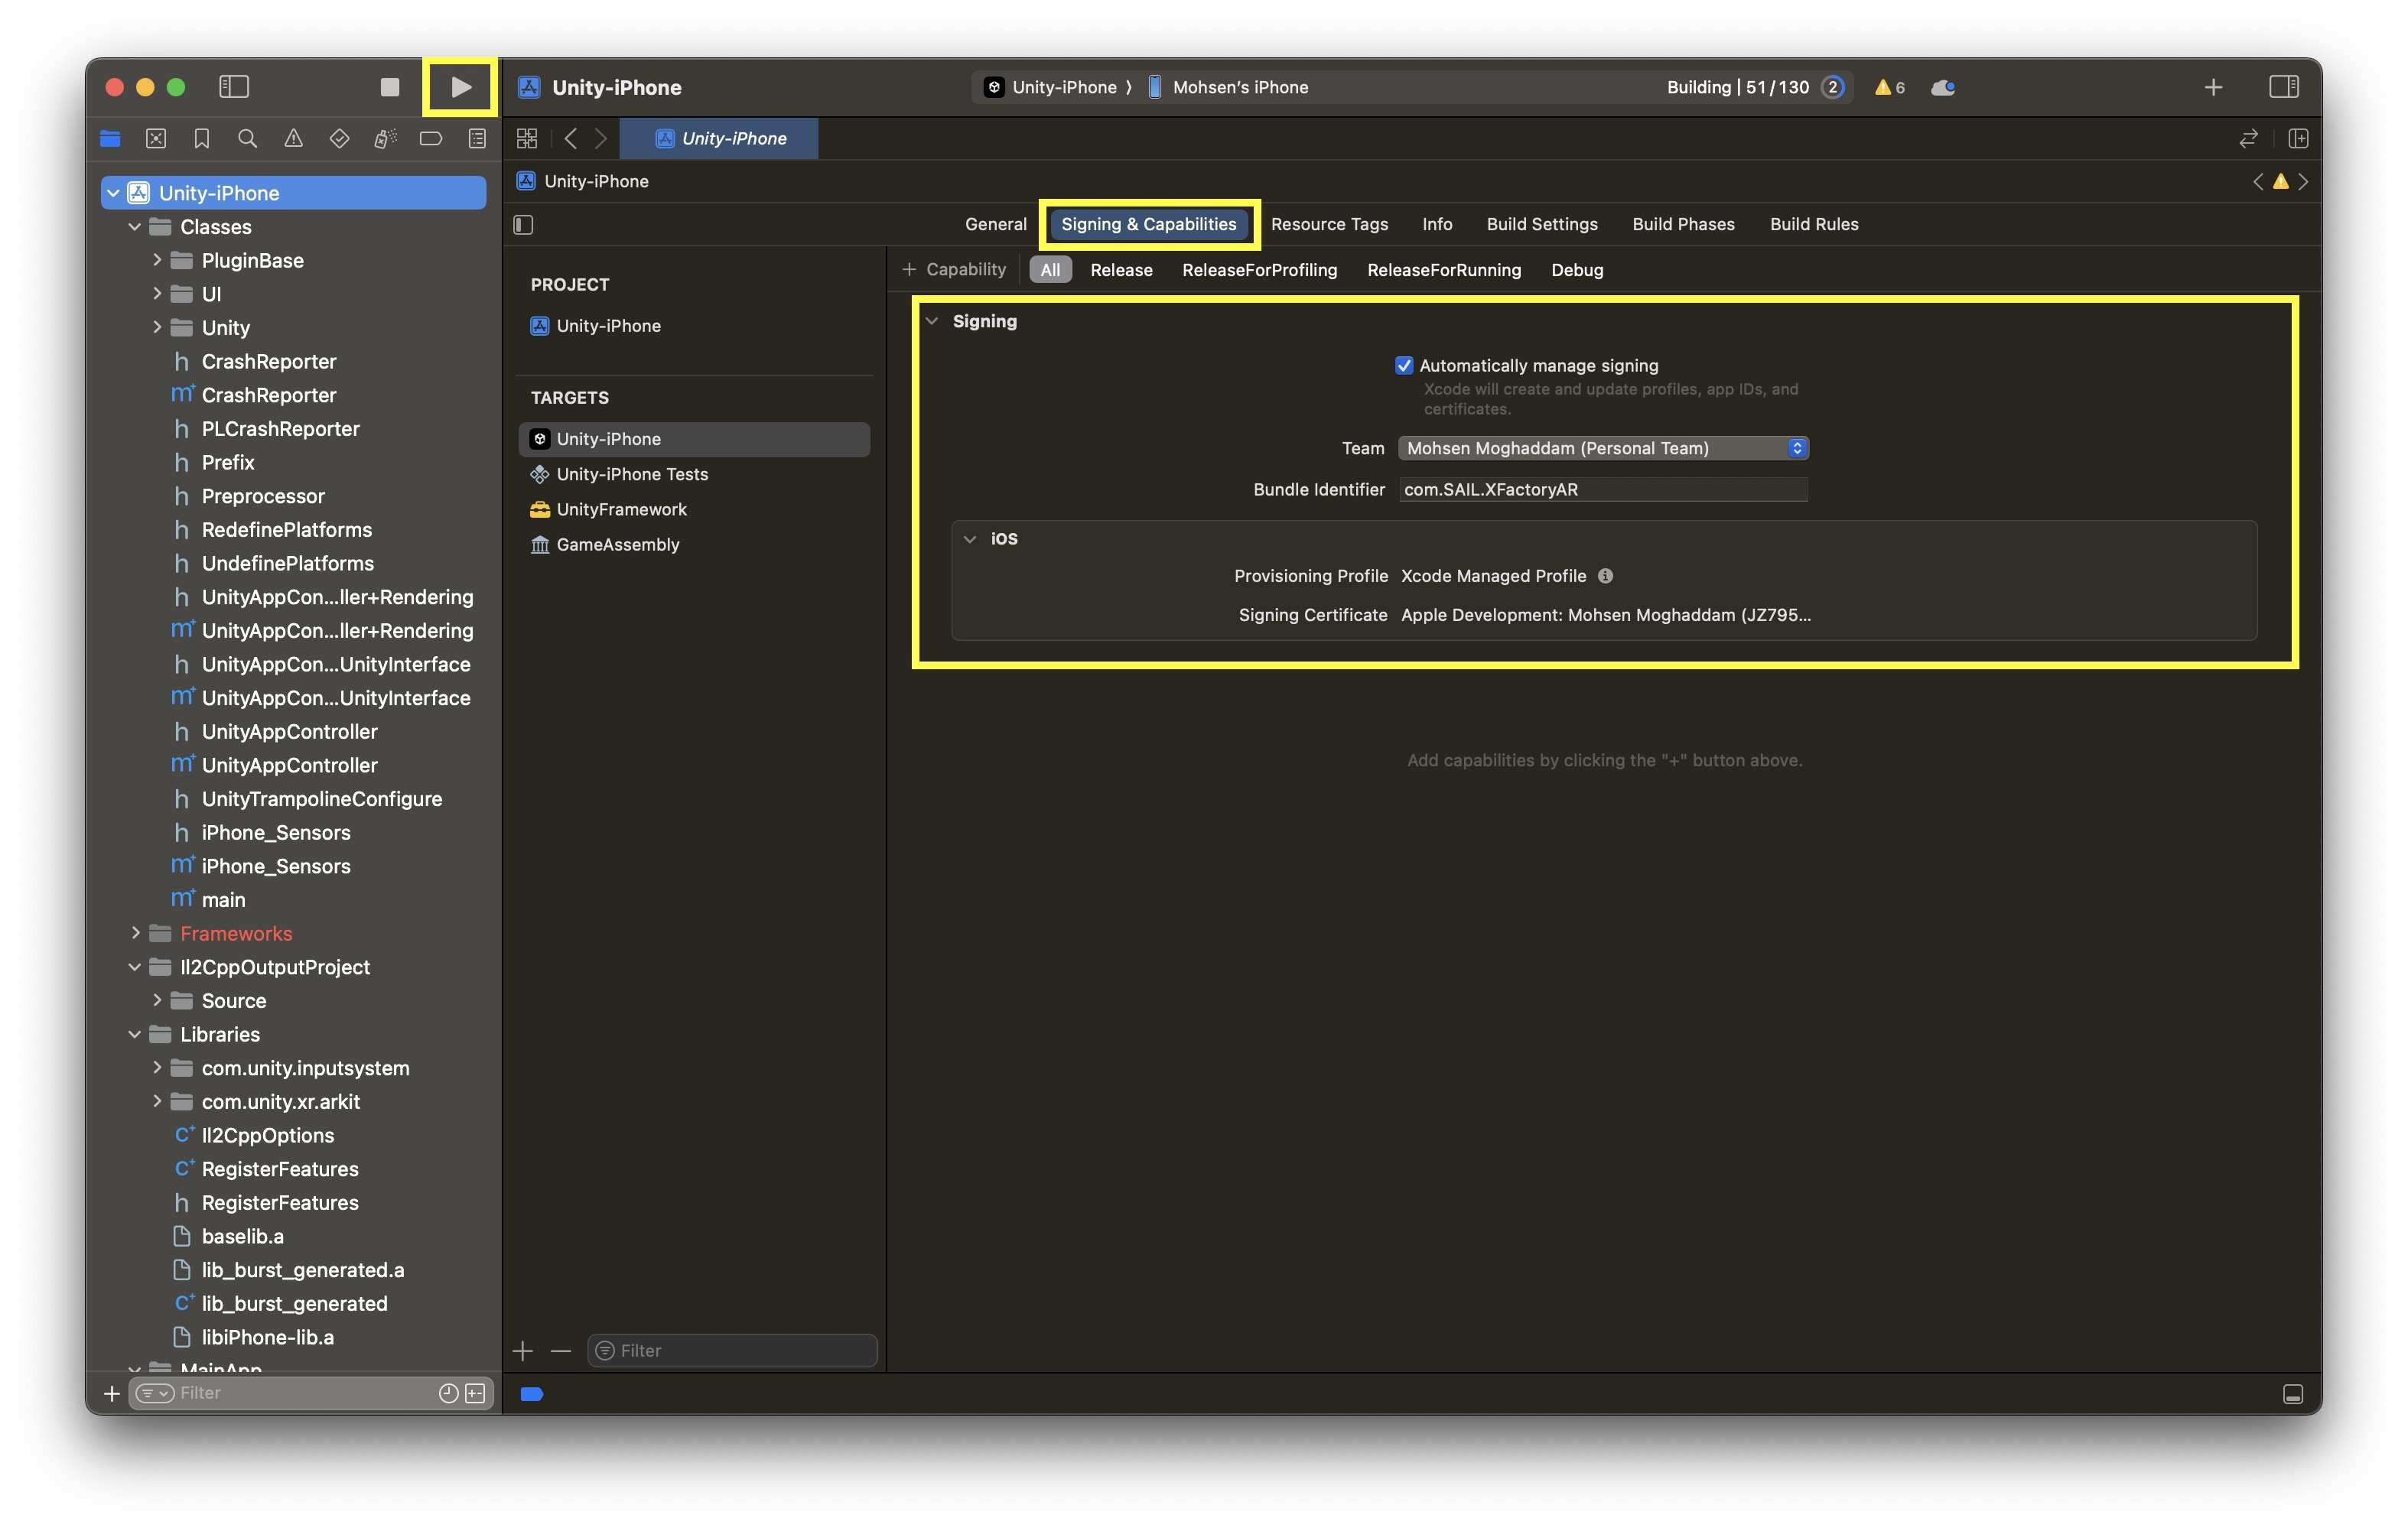Viewport: 2408px width, 1528px height.
Task: Click the Bundle Identifier text field
Action: (x=1602, y=490)
